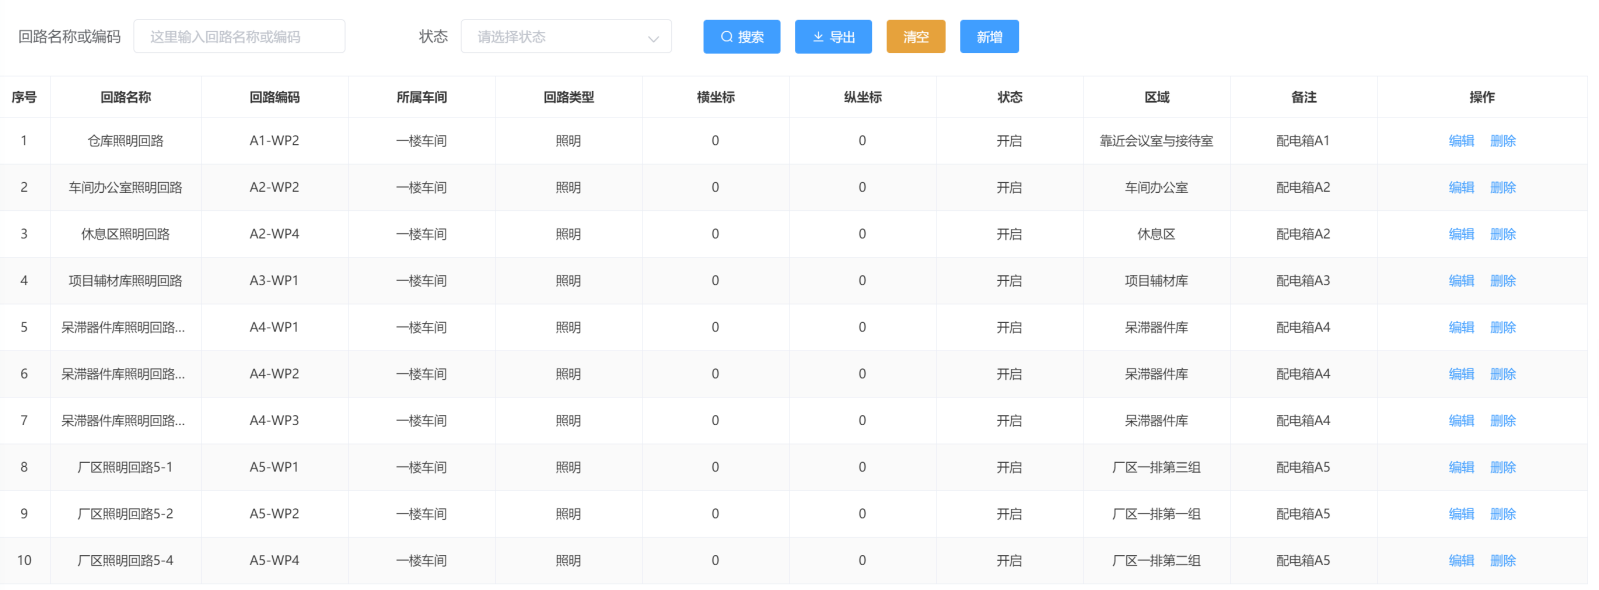The height and width of the screenshot is (590, 1599).
Task: Click the orange 清空 button
Action: click(916, 37)
